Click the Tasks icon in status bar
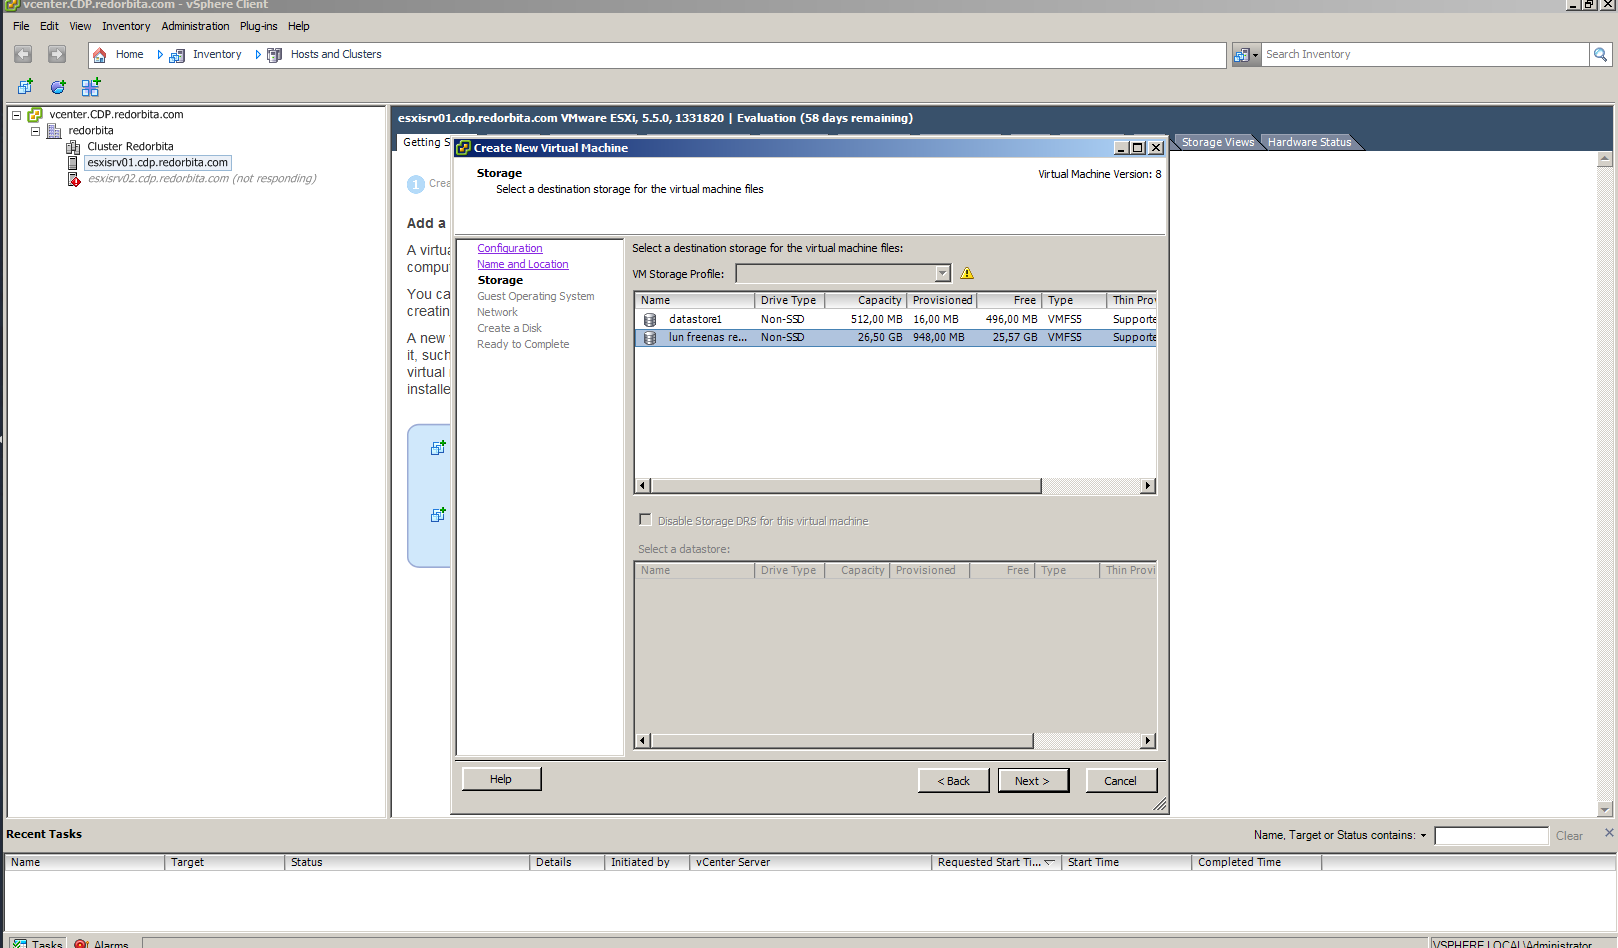The width and height of the screenshot is (1618, 948). click(20, 943)
